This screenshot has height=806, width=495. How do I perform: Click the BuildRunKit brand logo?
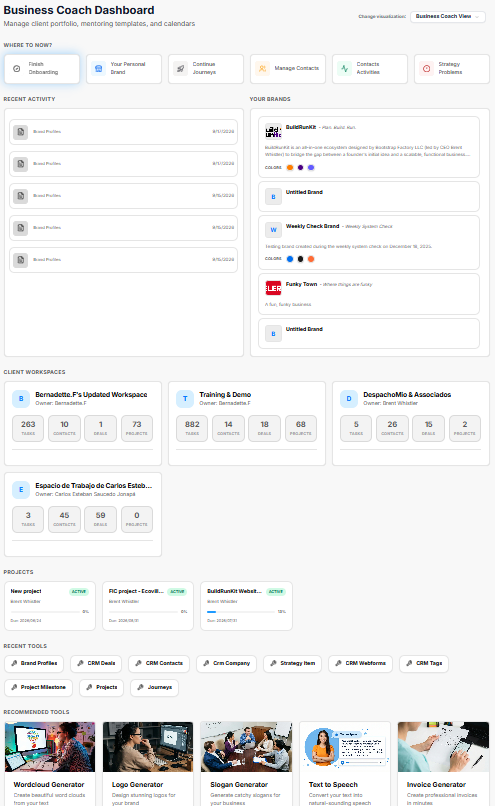pos(273,132)
